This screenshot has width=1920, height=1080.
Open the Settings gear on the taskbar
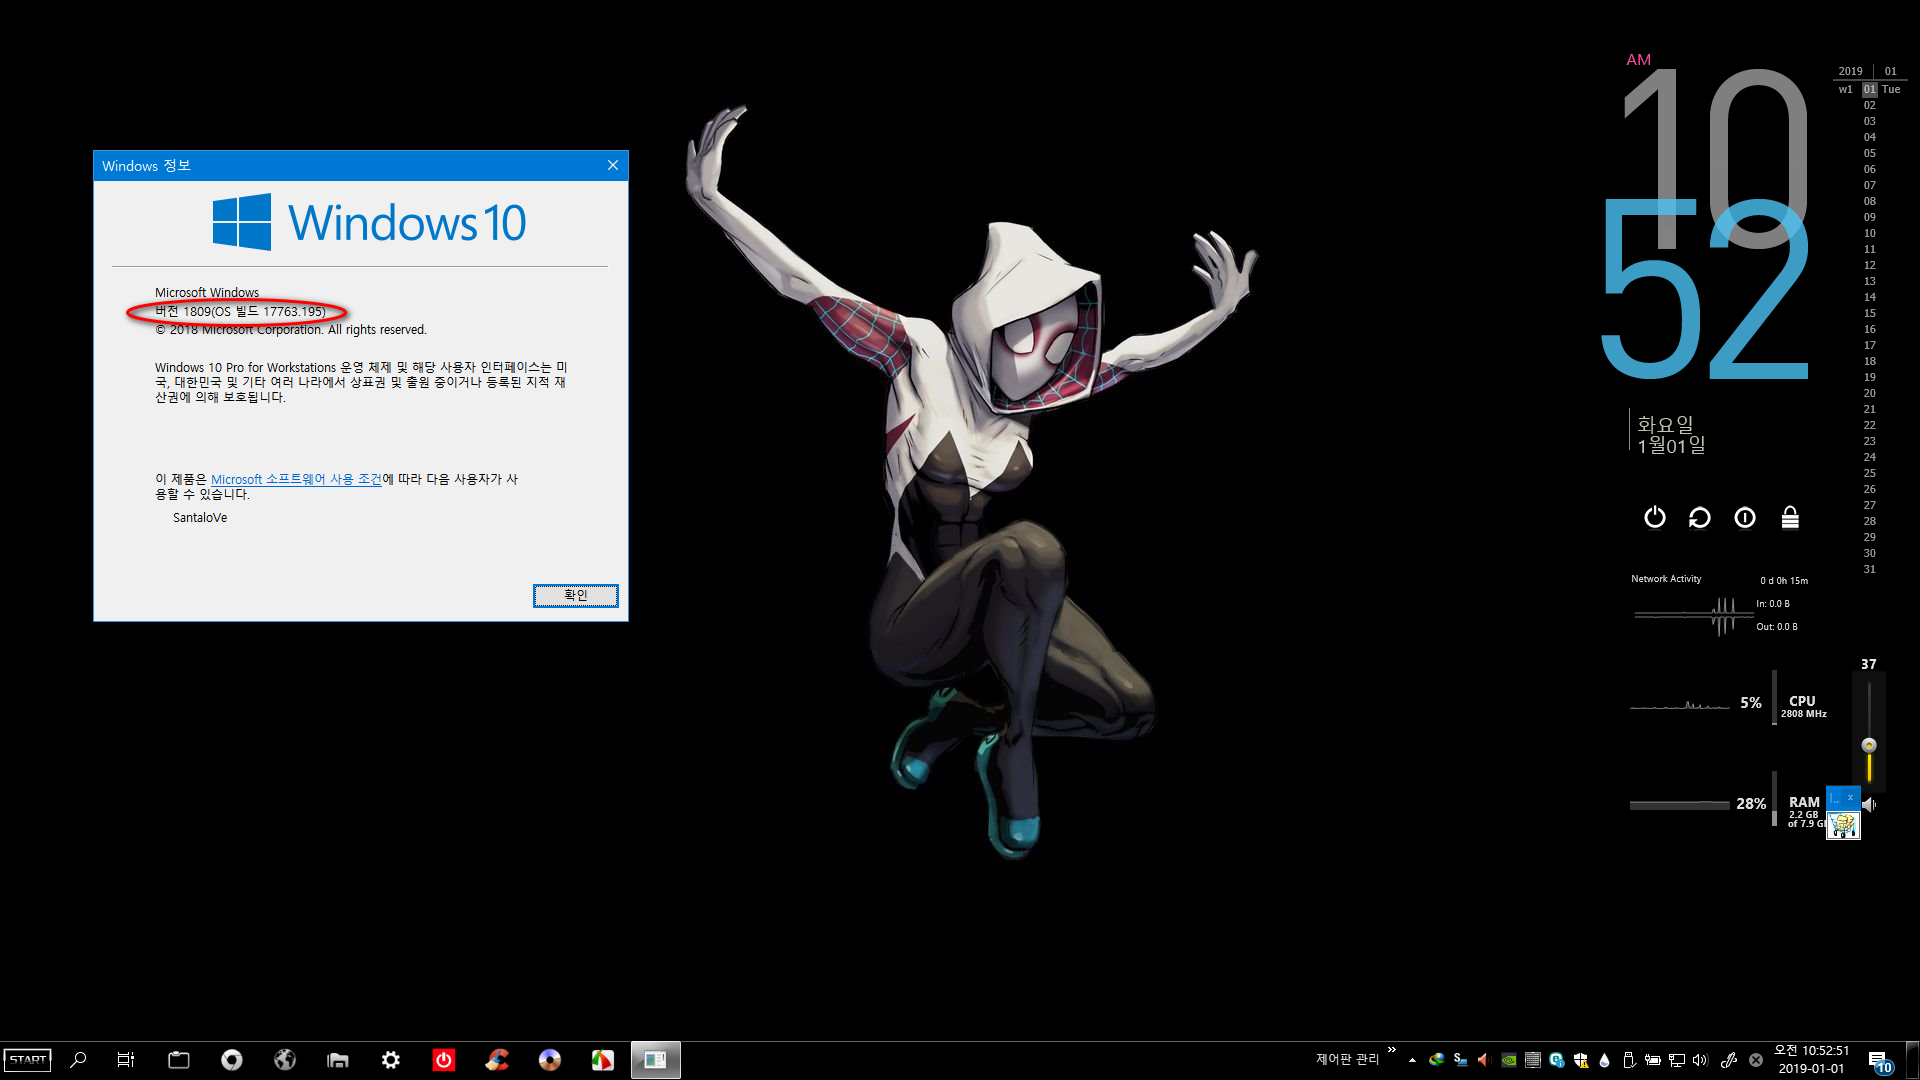pos(391,1060)
